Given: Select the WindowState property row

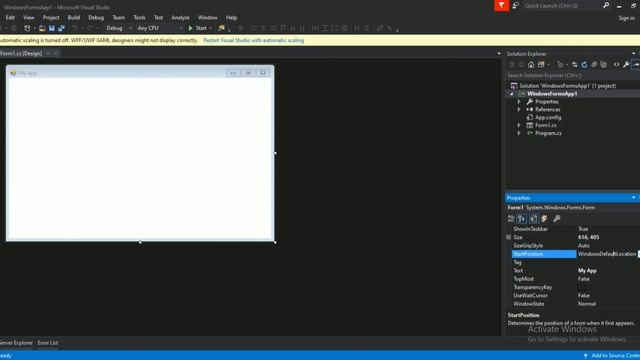Looking at the screenshot, I should click(x=576, y=304).
